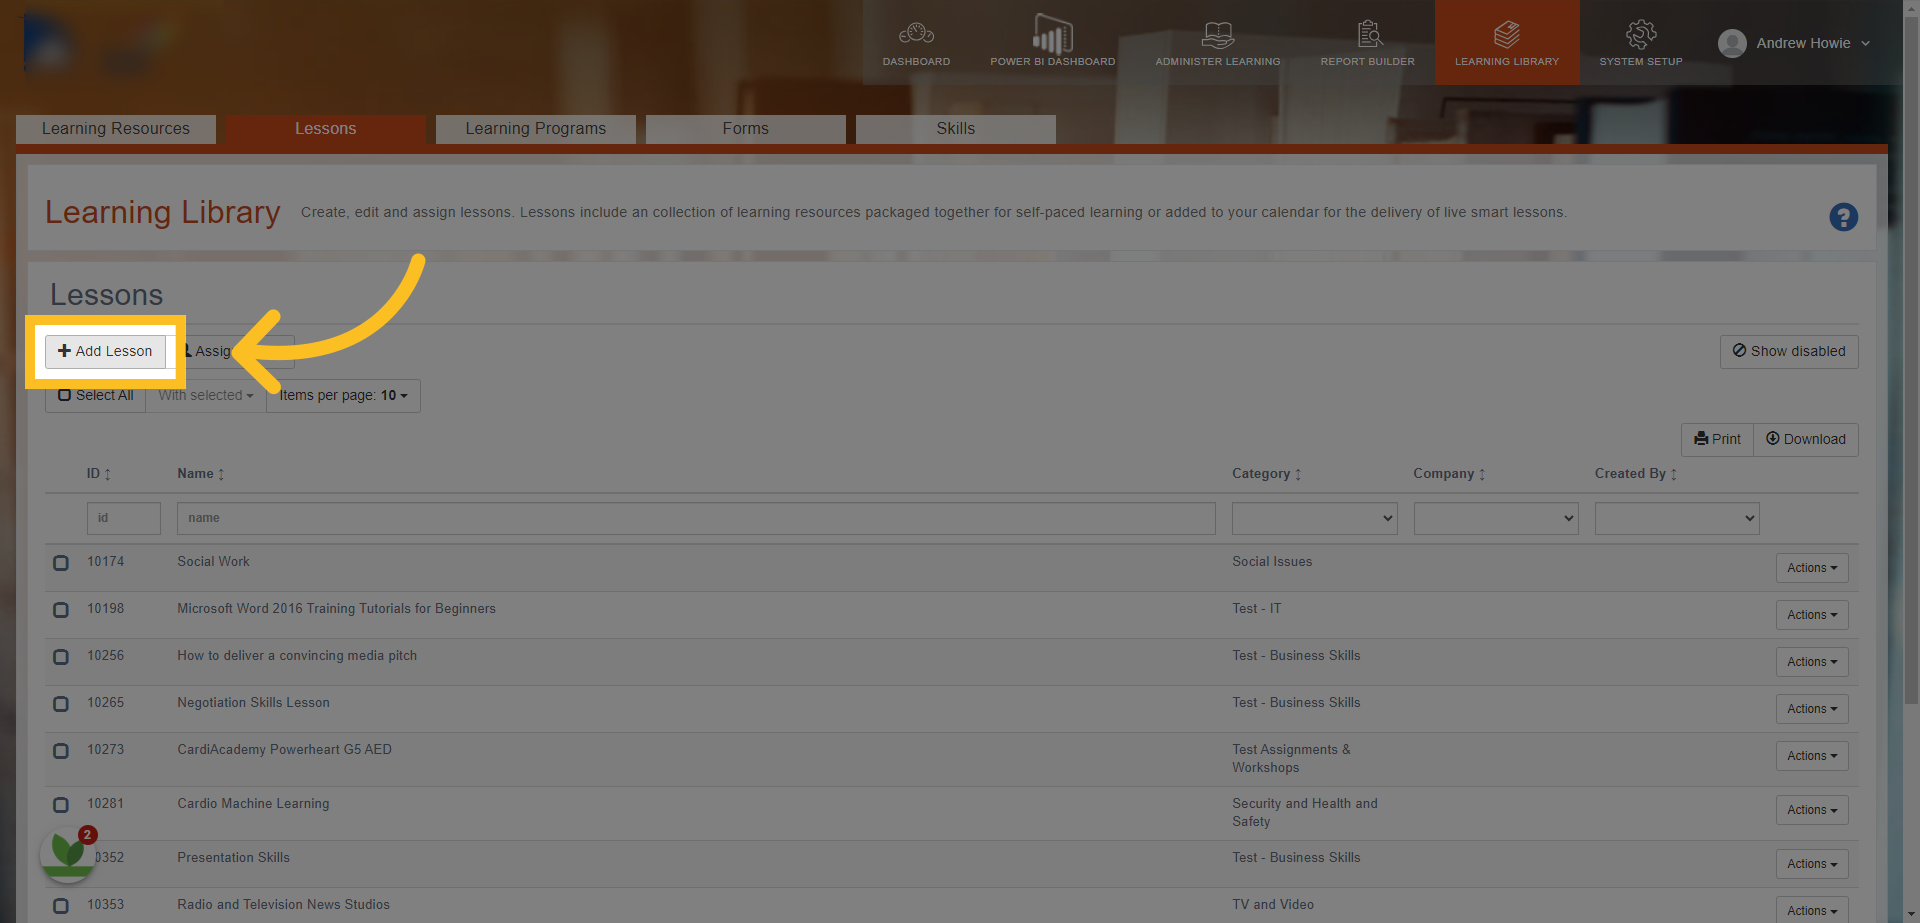Toggle the Select All button
Viewport: 1920px width, 923px height.
click(95, 396)
